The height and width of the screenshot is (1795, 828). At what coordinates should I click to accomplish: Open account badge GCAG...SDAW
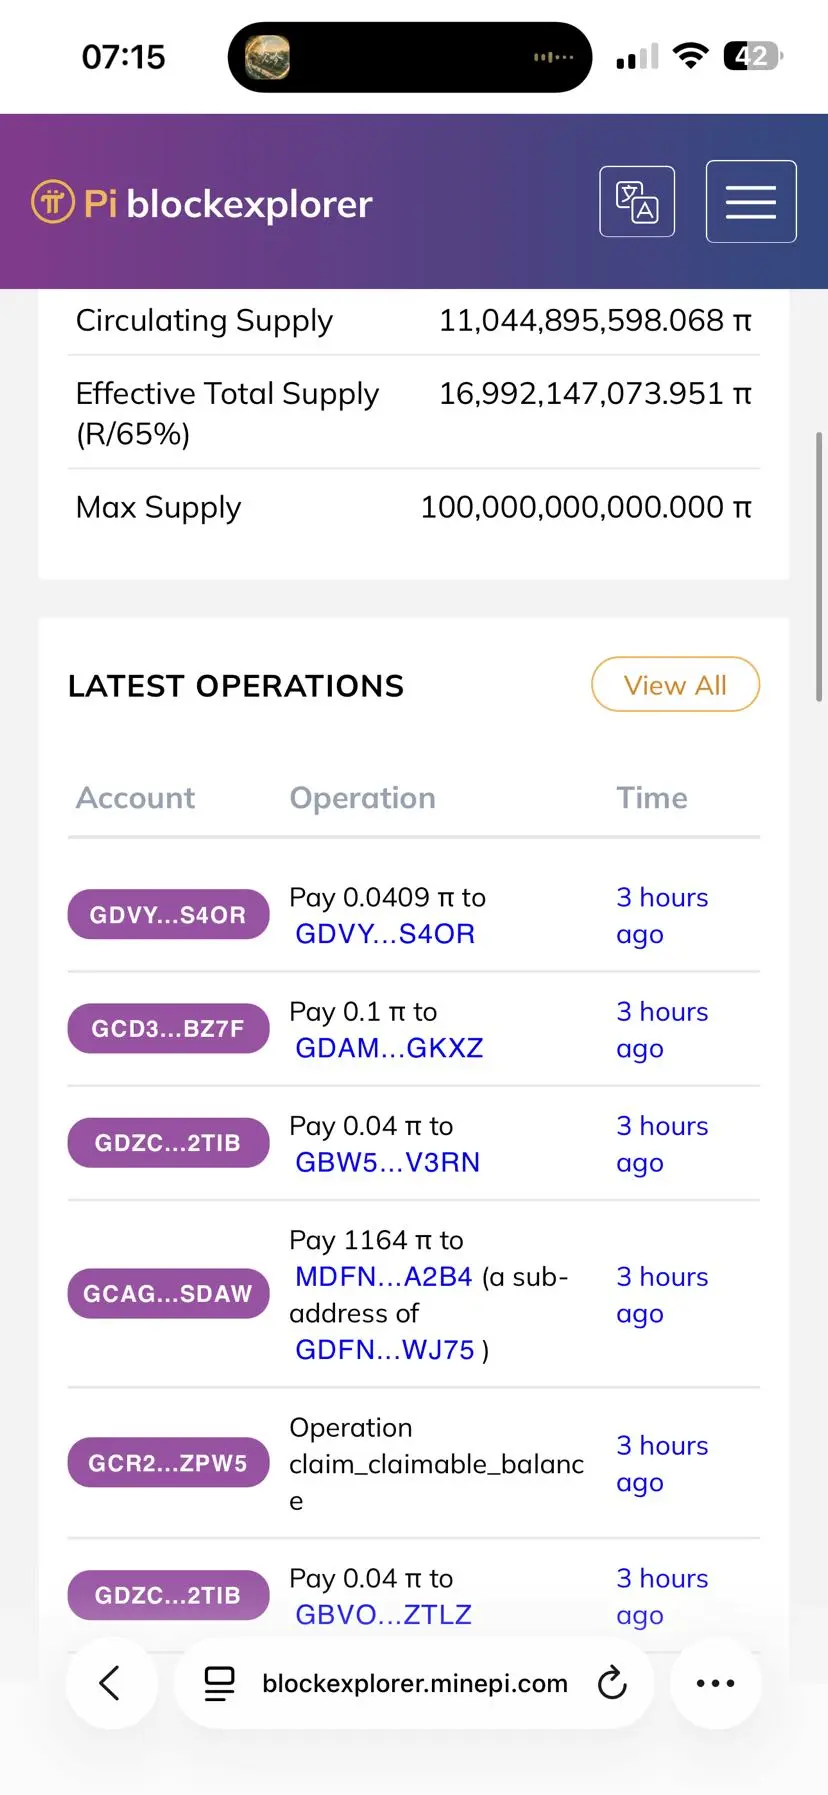168,1293
